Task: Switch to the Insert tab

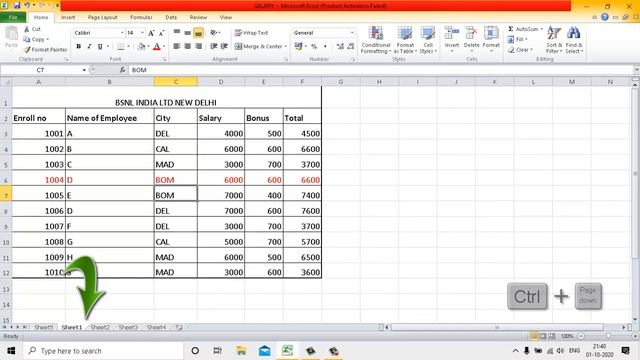Action: coord(68,17)
